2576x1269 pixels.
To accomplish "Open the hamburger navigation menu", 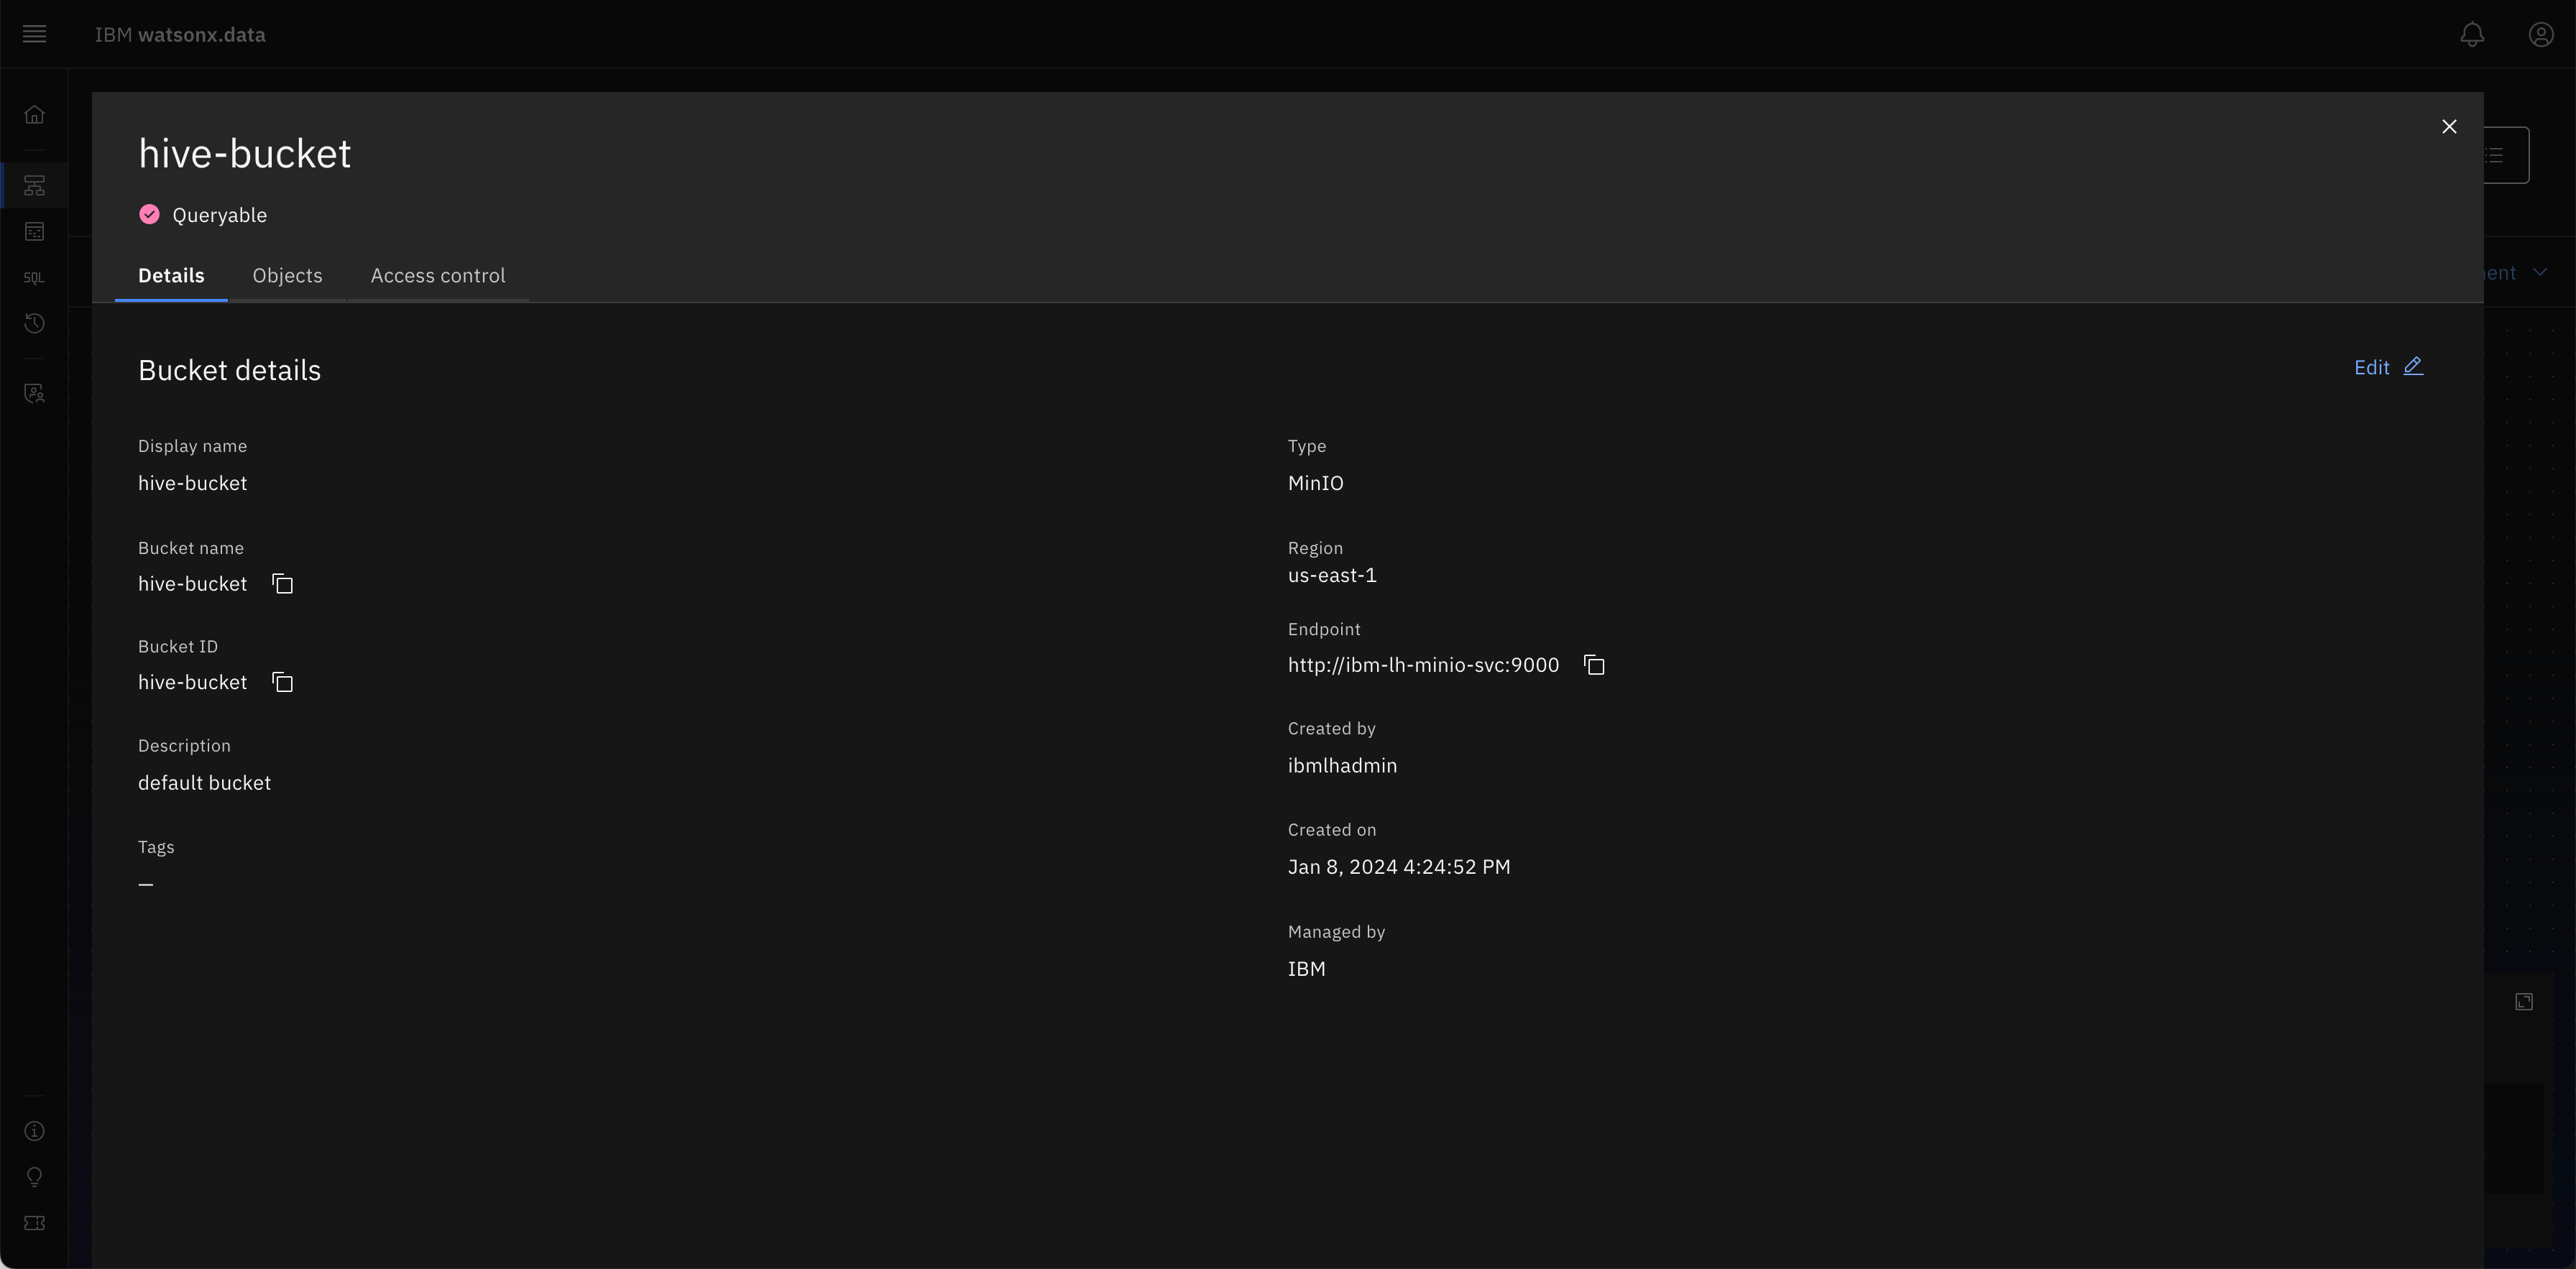I will coord(34,34).
